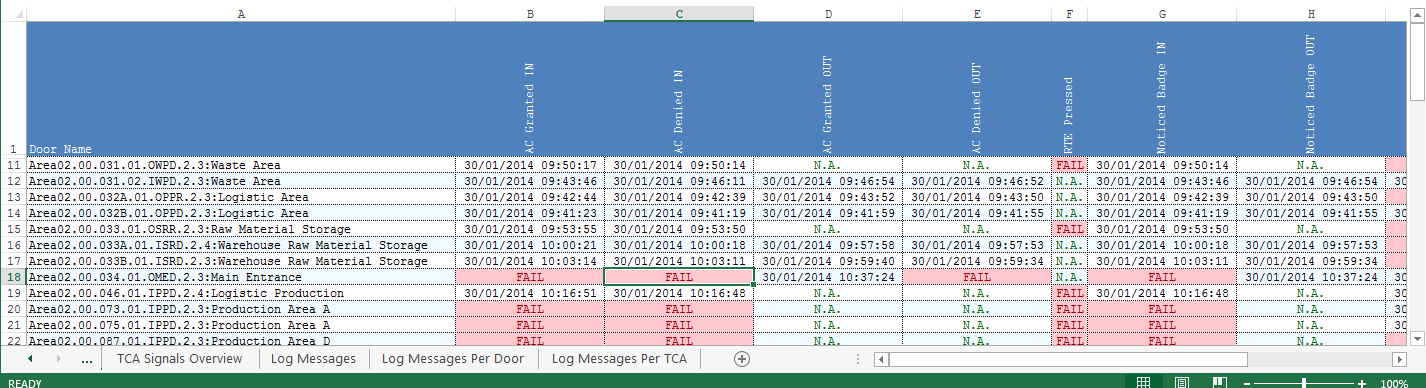1426x388 pixels.
Task: Select cell Area02.00.032B.01.OPPD.2.3:Logistic Area
Action: click(241, 213)
